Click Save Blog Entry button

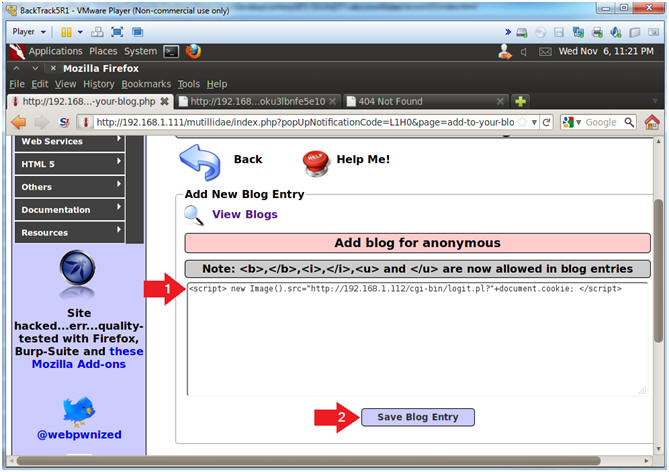418,417
